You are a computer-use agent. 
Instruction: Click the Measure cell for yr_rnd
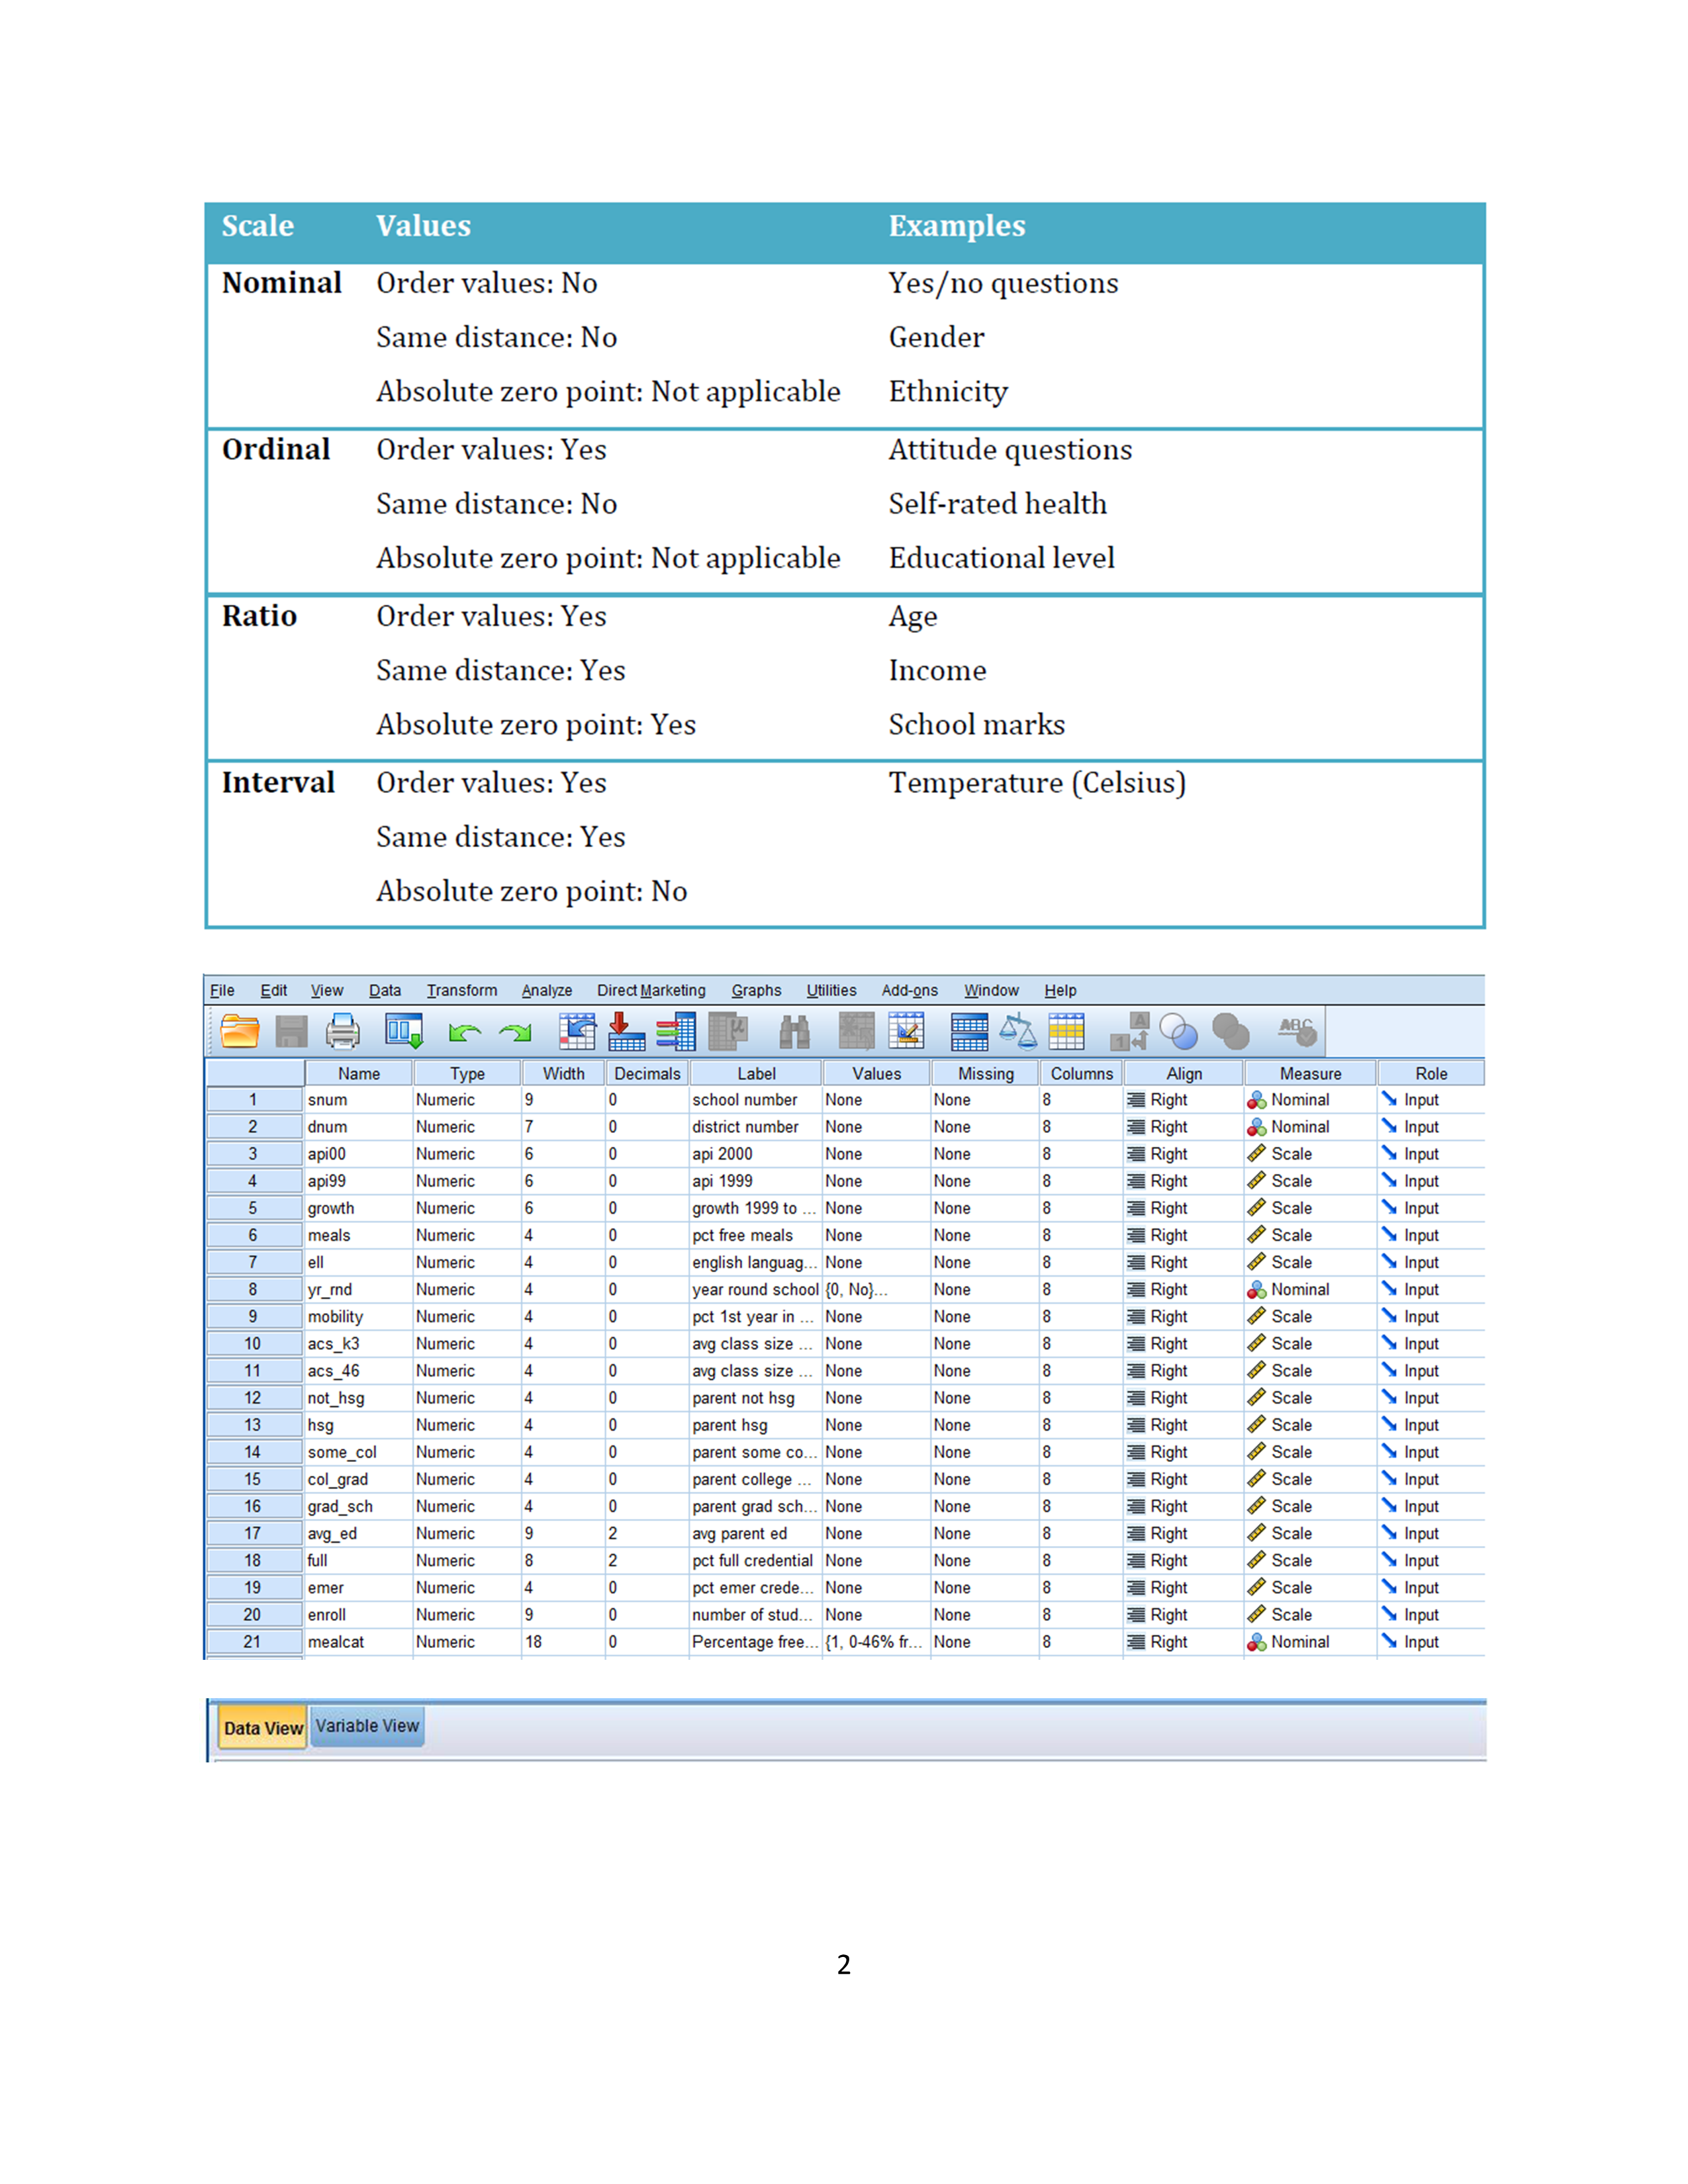tap(1309, 1290)
